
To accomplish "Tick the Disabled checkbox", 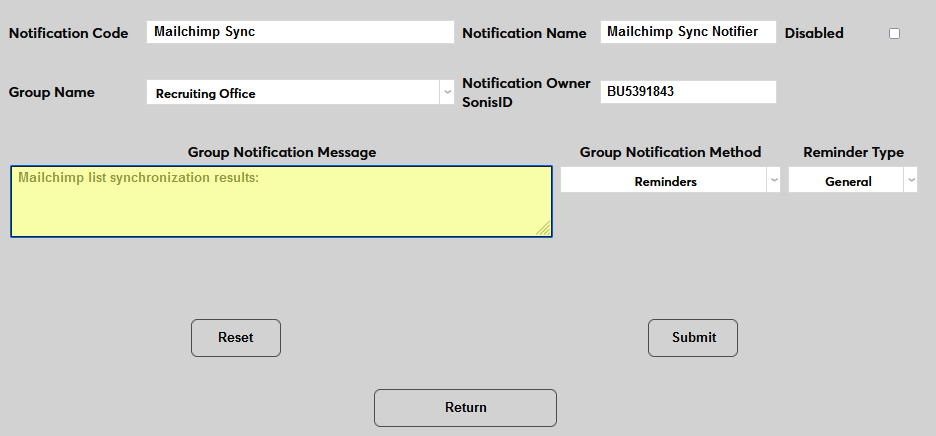I will (x=894, y=33).
